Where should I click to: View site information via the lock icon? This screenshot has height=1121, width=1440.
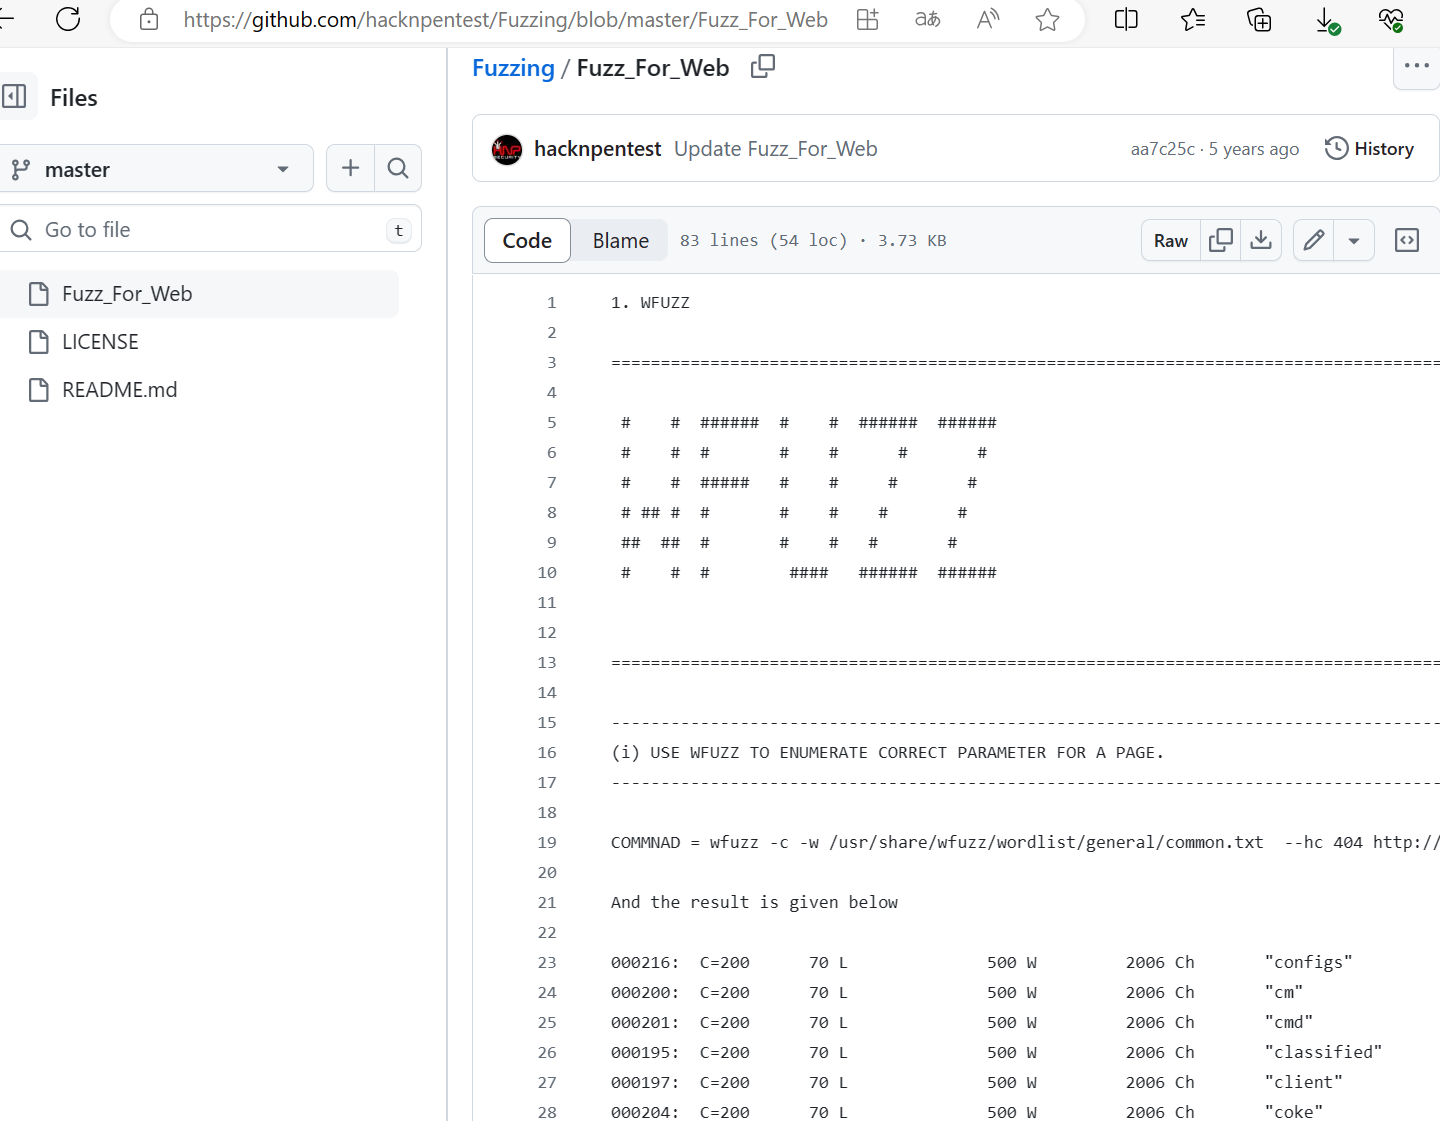(x=149, y=19)
